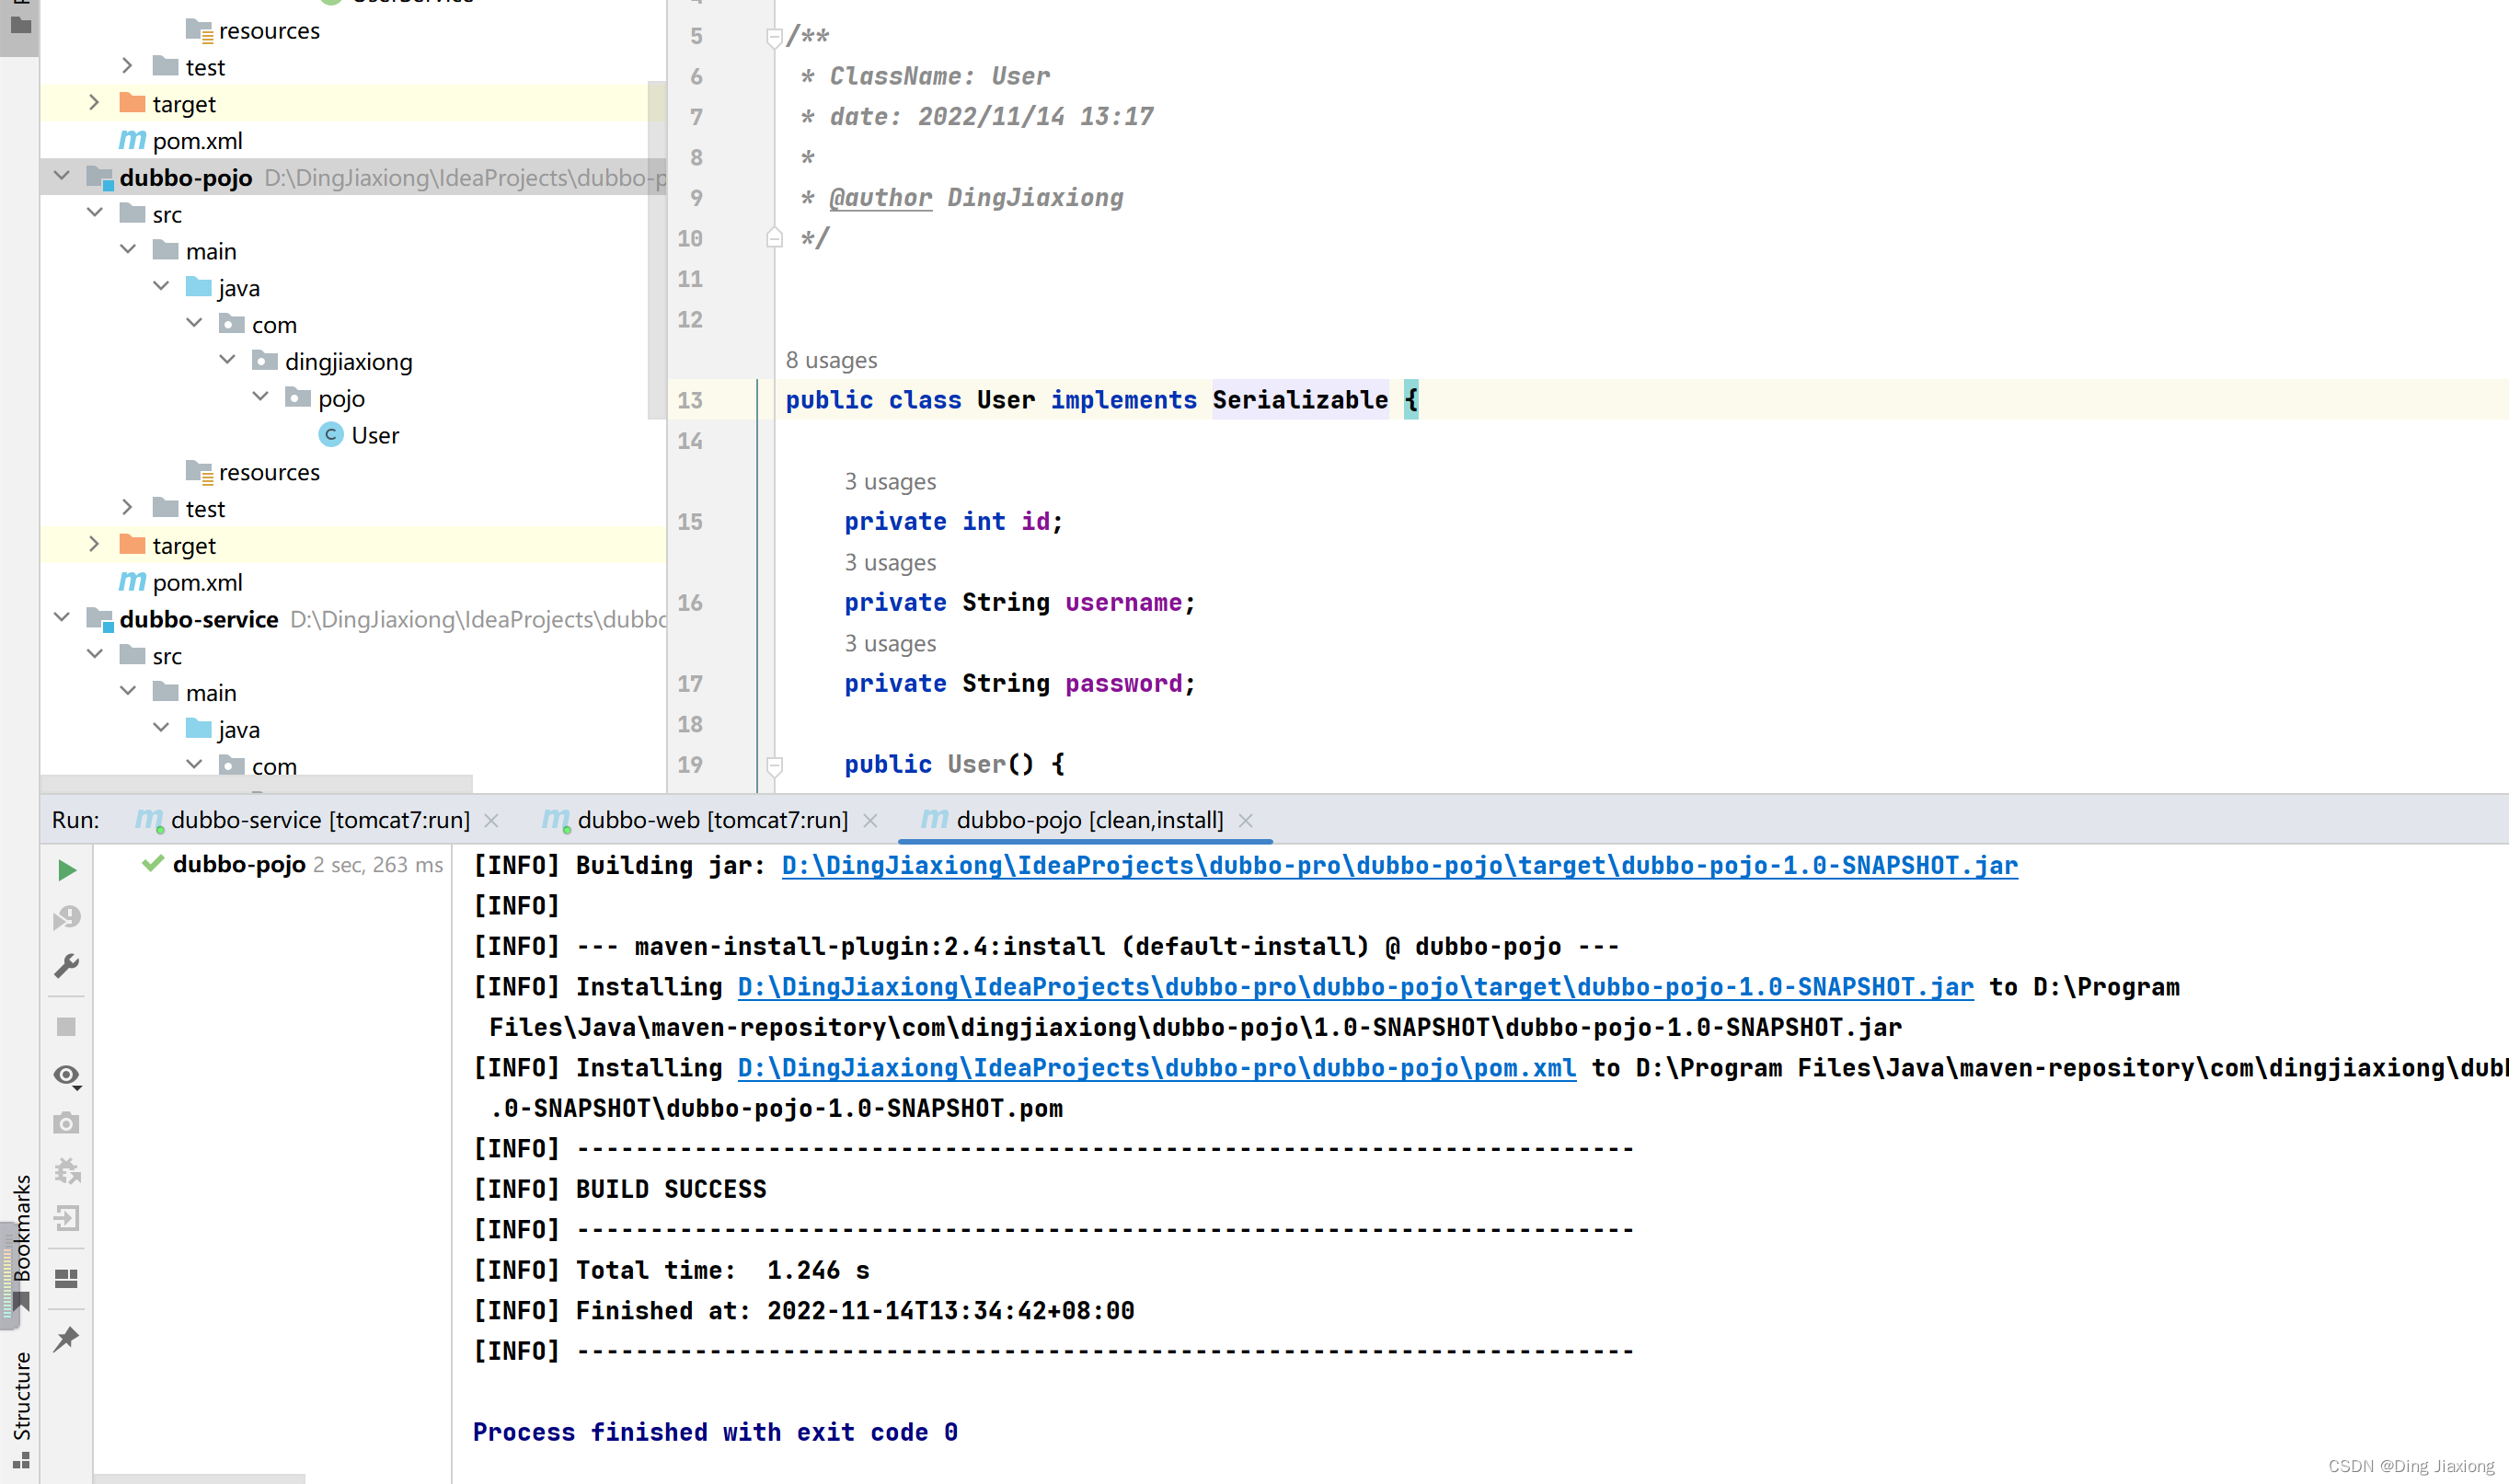This screenshot has height=1484, width=2509.
Task: Click the project tree horizontal scrollbar
Action: coord(256,783)
